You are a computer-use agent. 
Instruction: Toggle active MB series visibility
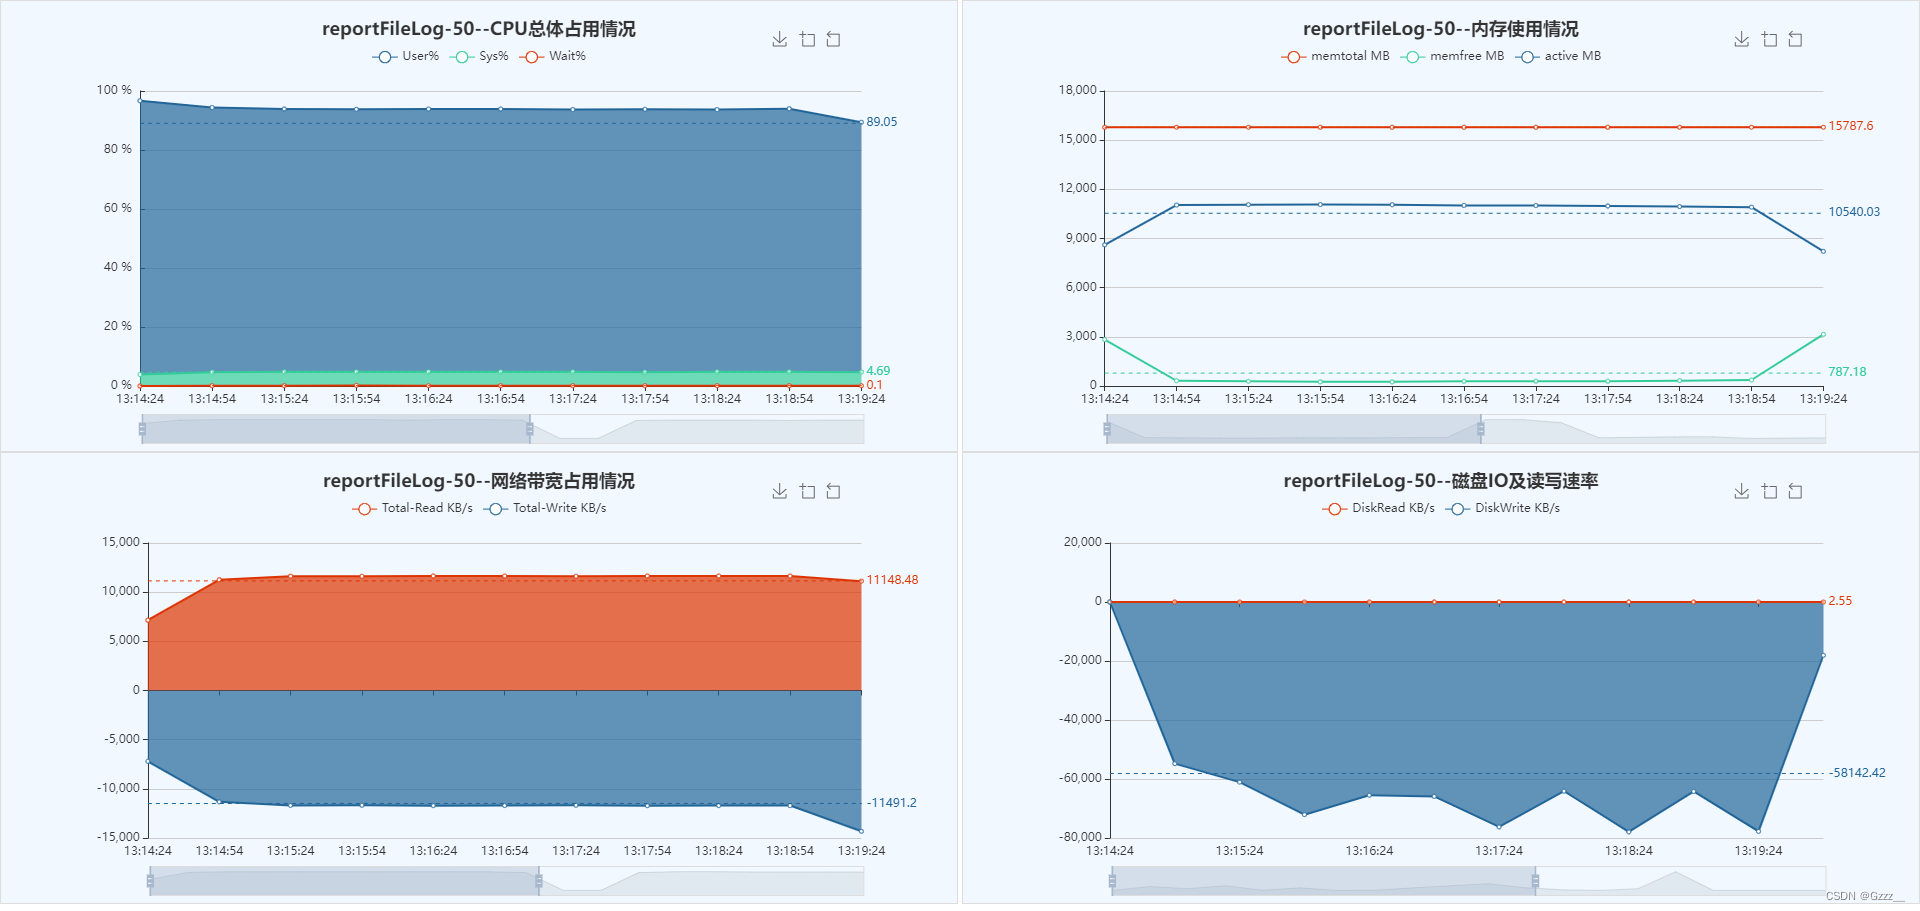coord(1558,56)
